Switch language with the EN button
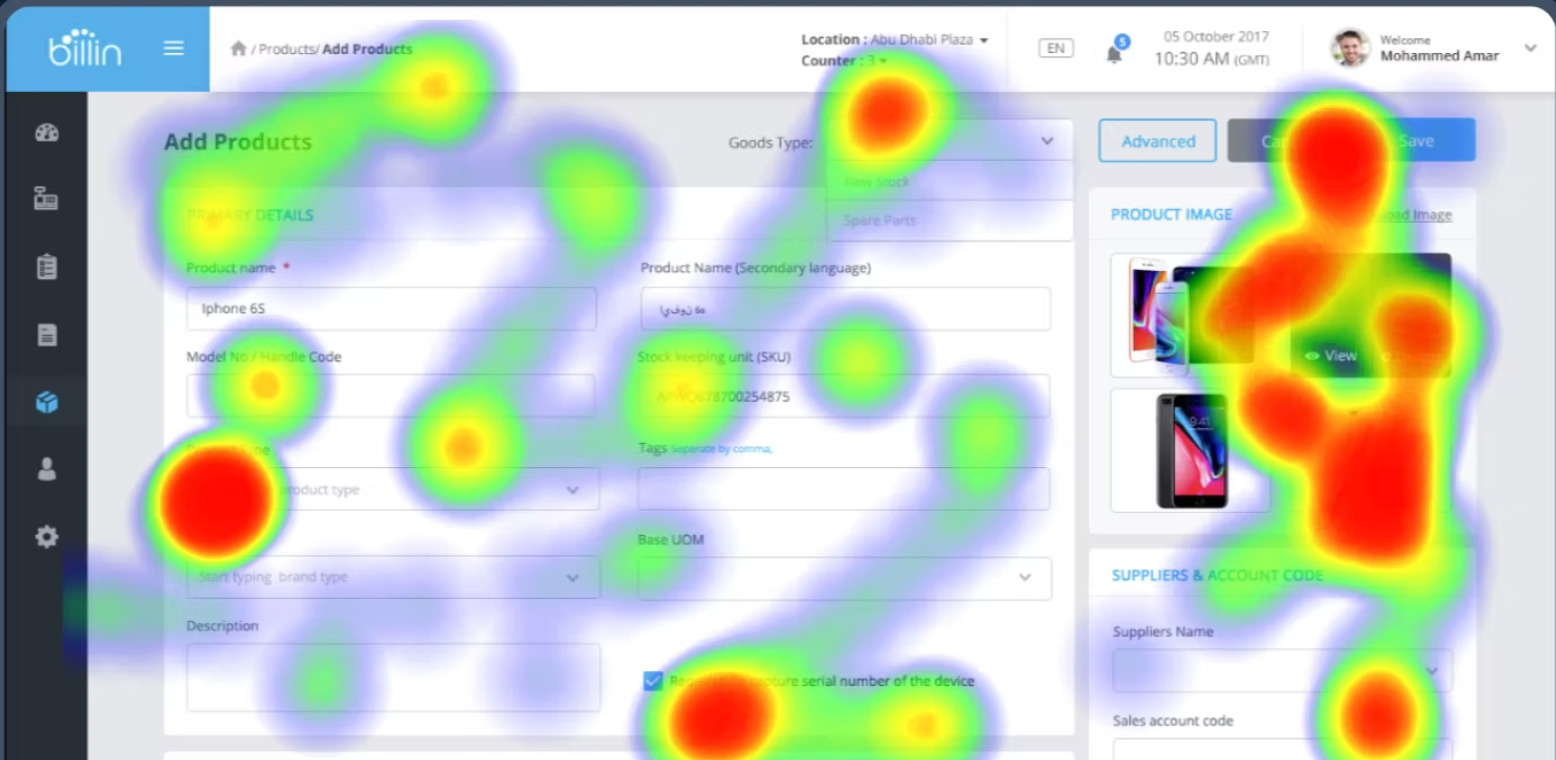 point(1056,48)
